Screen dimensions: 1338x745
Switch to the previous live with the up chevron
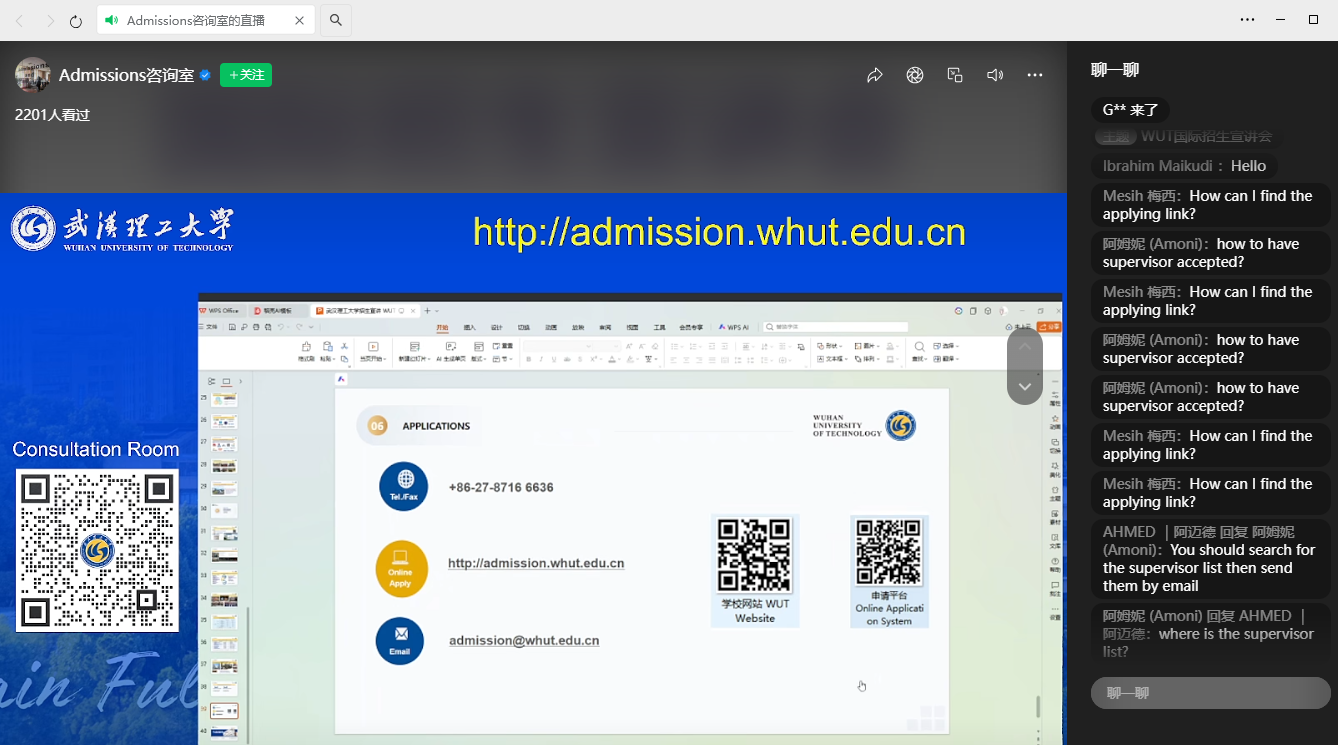[1025, 347]
